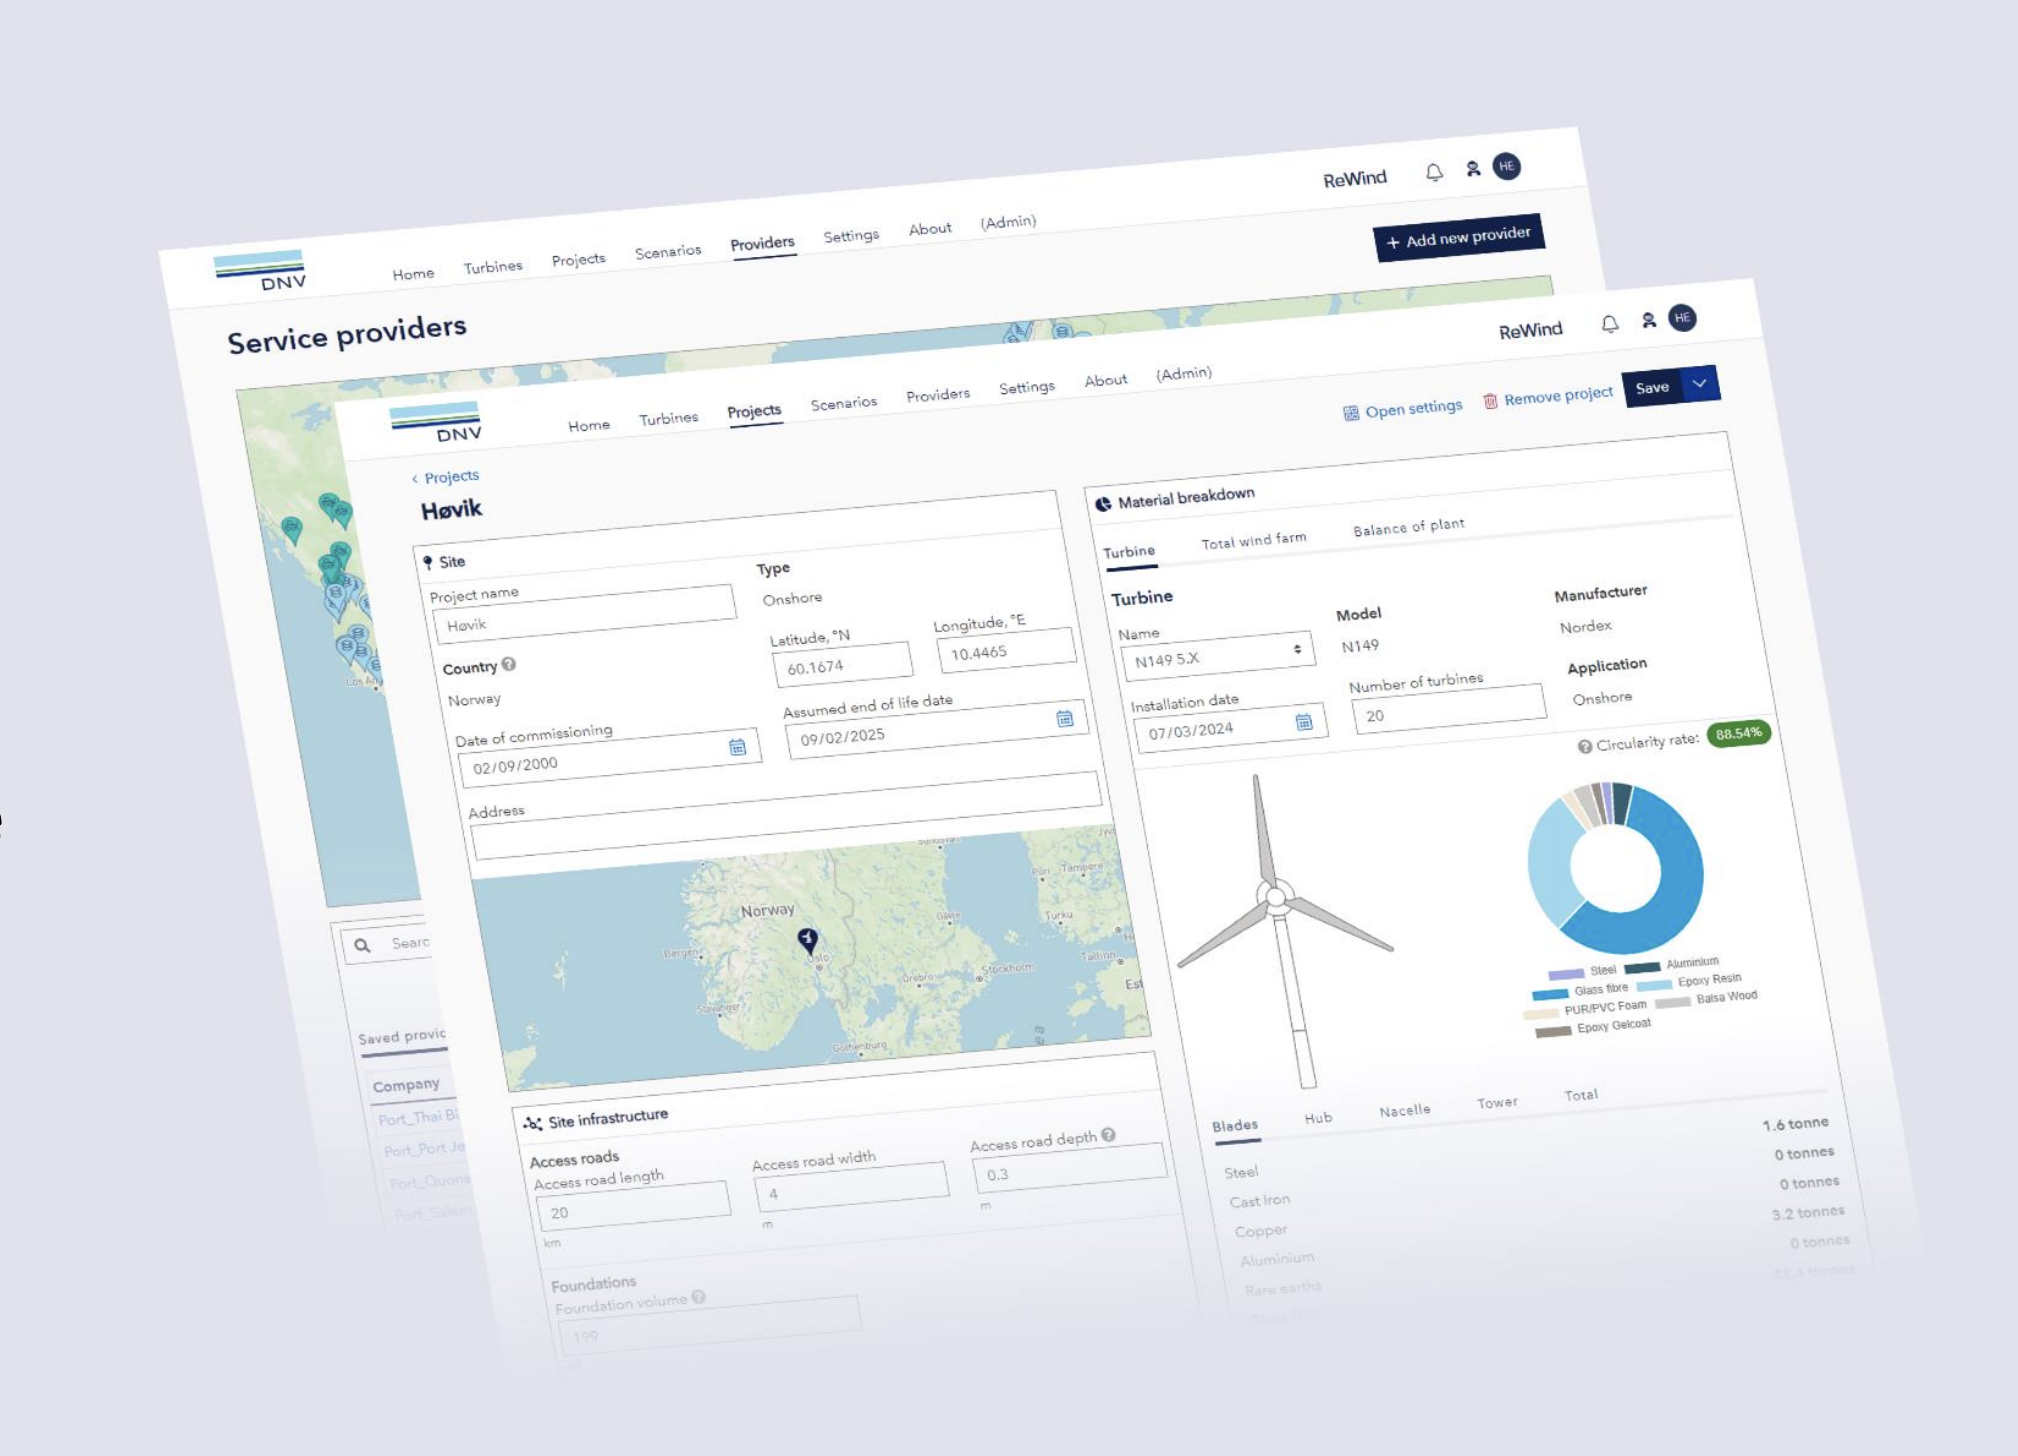This screenshot has height=1456, width=2018.
Task: Click the Open settings icon
Action: tap(1351, 413)
